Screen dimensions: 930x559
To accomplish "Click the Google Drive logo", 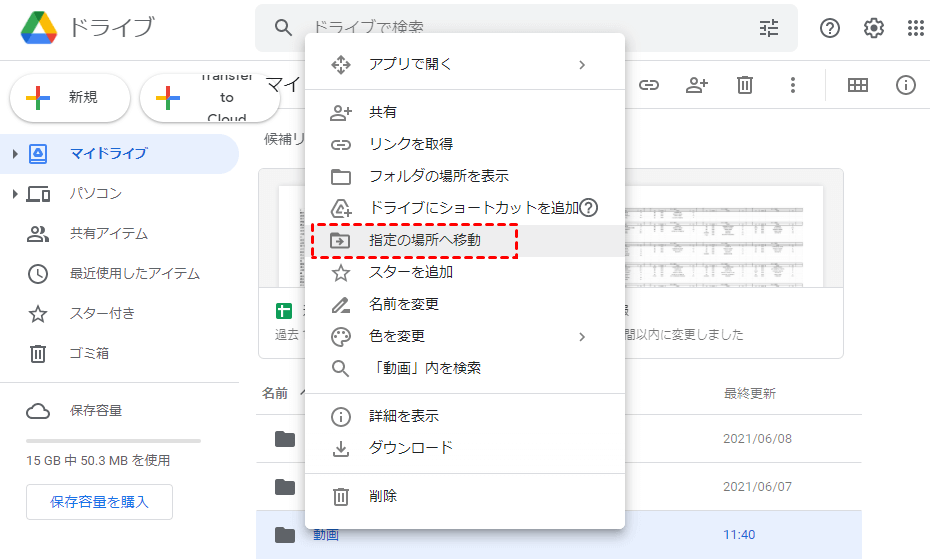I will [39, 27].
